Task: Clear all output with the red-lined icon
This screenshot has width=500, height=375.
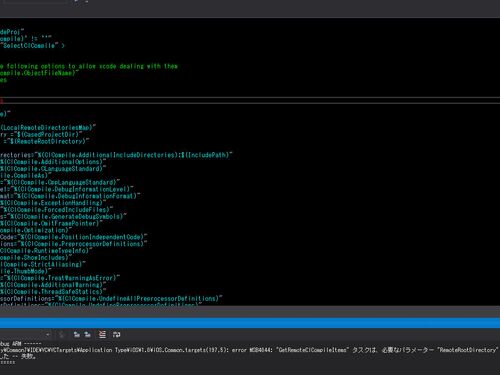Action: [x=102, y=334]
